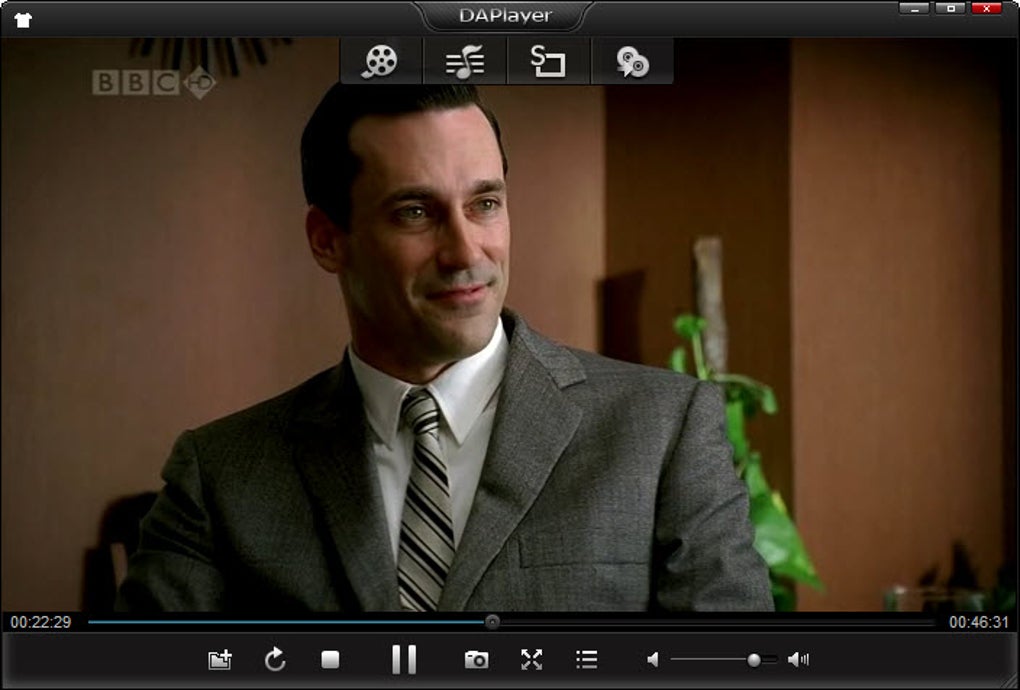Click the total duration 00:46:31

point(978,622)
